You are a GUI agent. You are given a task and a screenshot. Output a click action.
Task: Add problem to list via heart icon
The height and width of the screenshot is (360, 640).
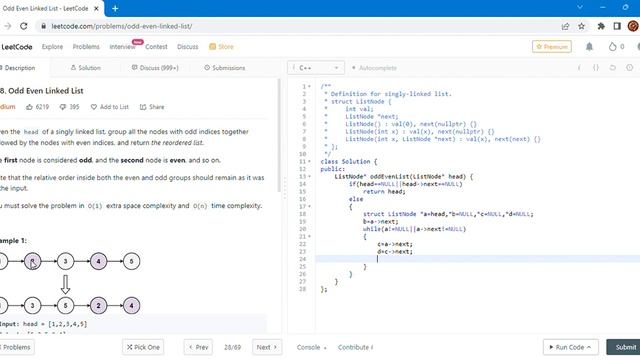click(110, 107)
